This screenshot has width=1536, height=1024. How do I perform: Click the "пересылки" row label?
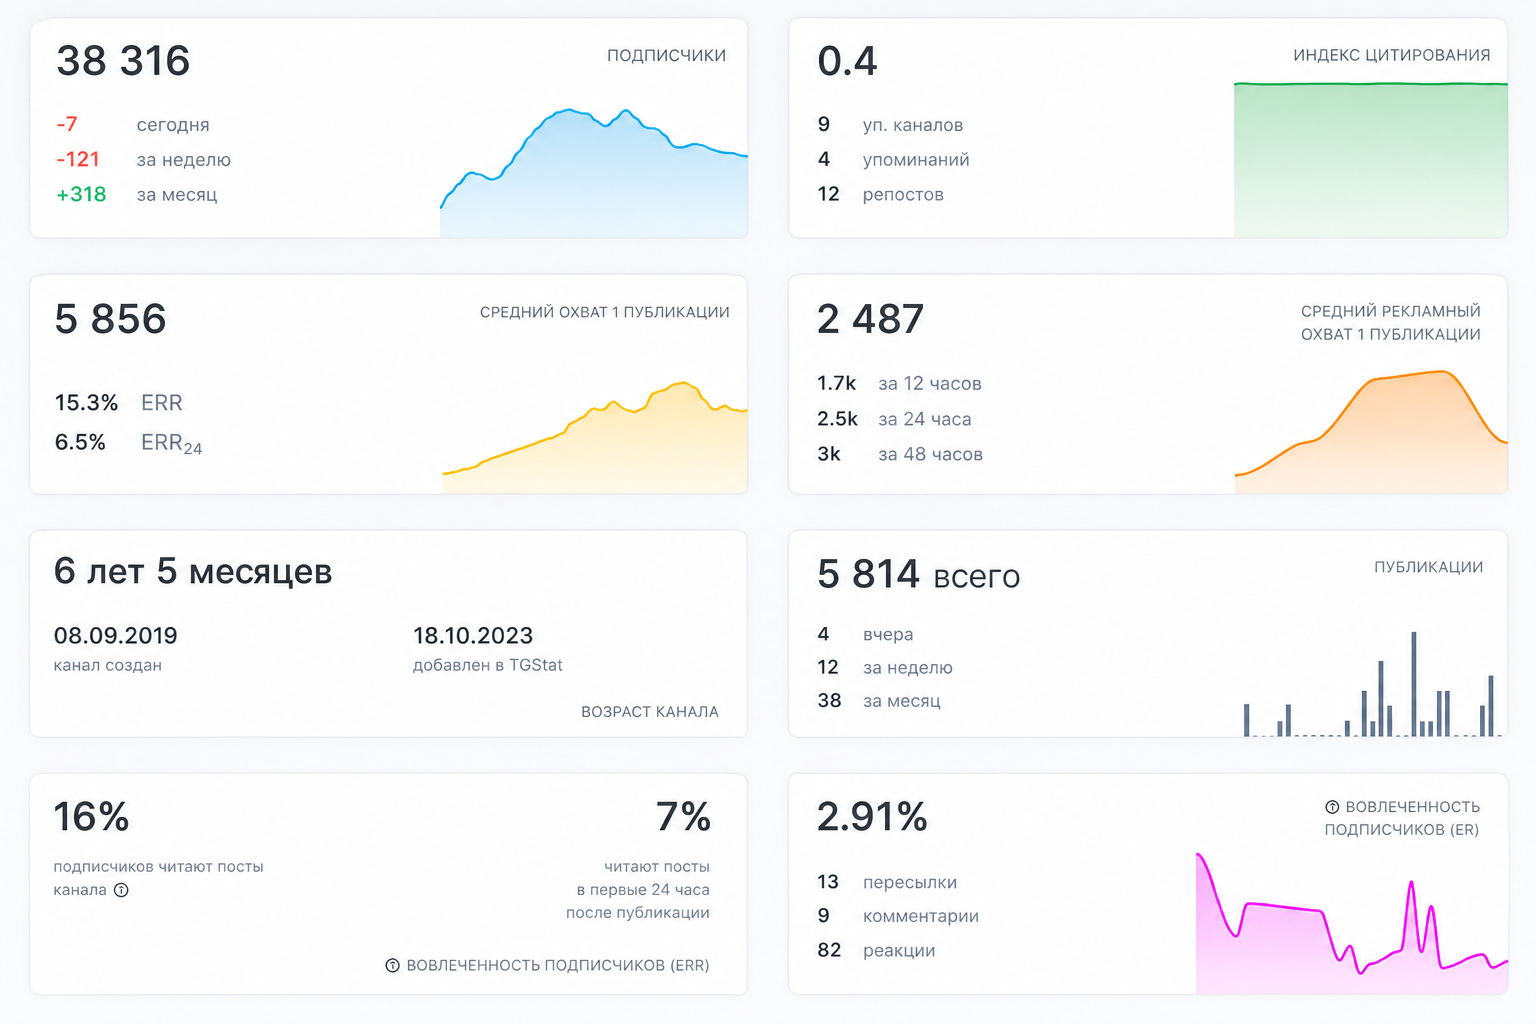pos(910,883)
